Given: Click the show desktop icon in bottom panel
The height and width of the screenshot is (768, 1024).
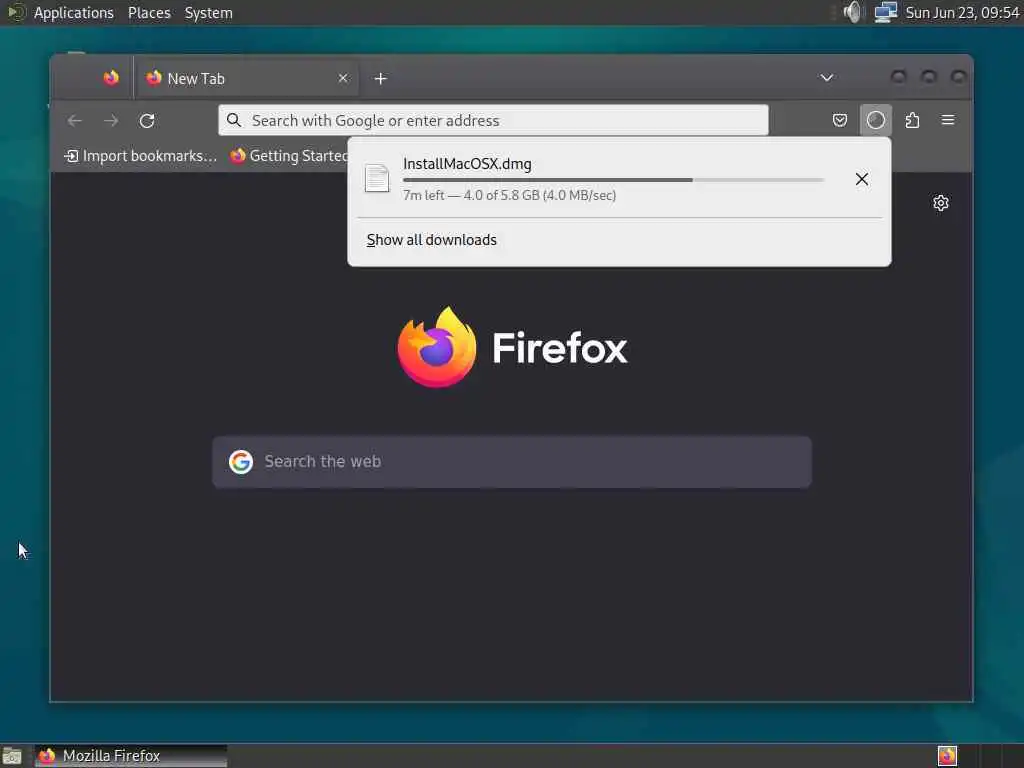Looking at the screenshot, I should point(12,756).
